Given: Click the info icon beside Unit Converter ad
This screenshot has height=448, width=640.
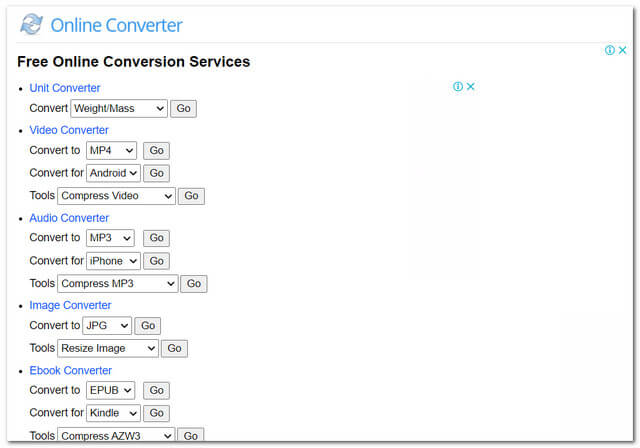Looking at the screenshot, I should (x=457, y=87).
